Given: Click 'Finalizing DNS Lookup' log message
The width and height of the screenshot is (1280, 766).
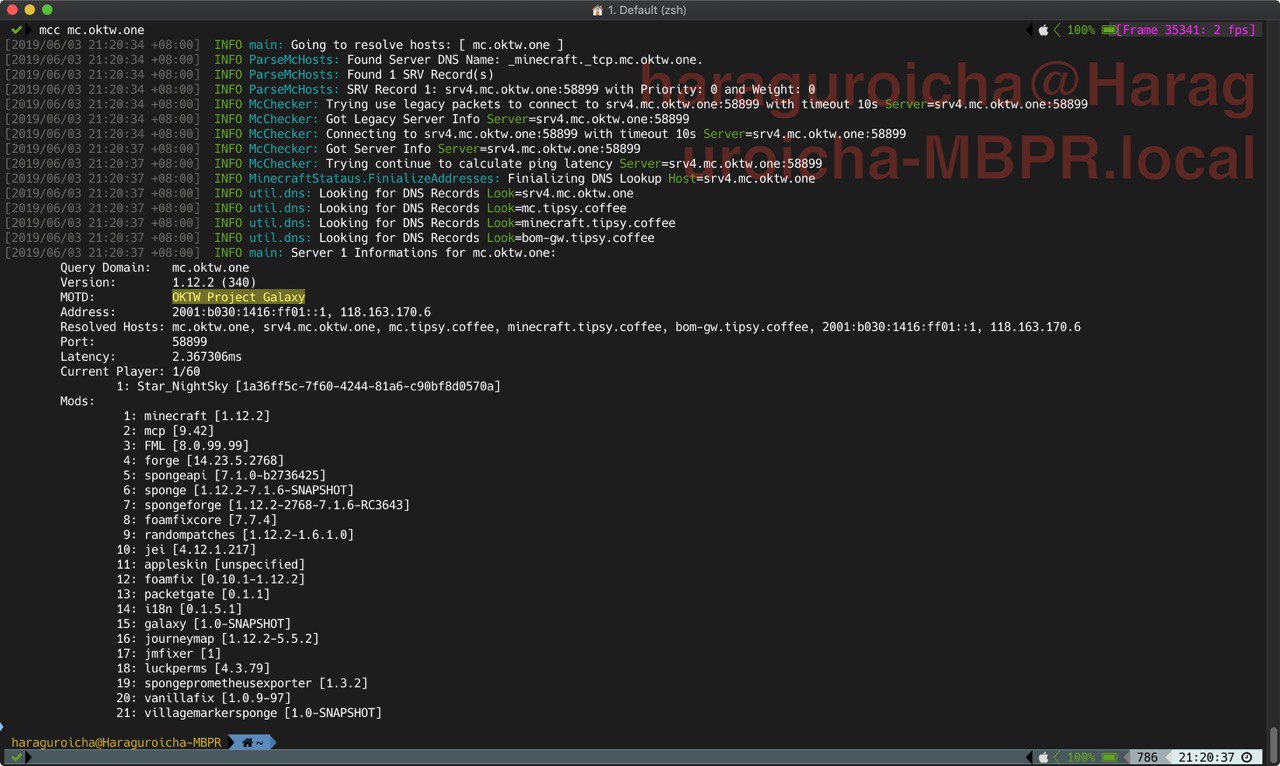Looking at the screenshot, I should [586, 179].
